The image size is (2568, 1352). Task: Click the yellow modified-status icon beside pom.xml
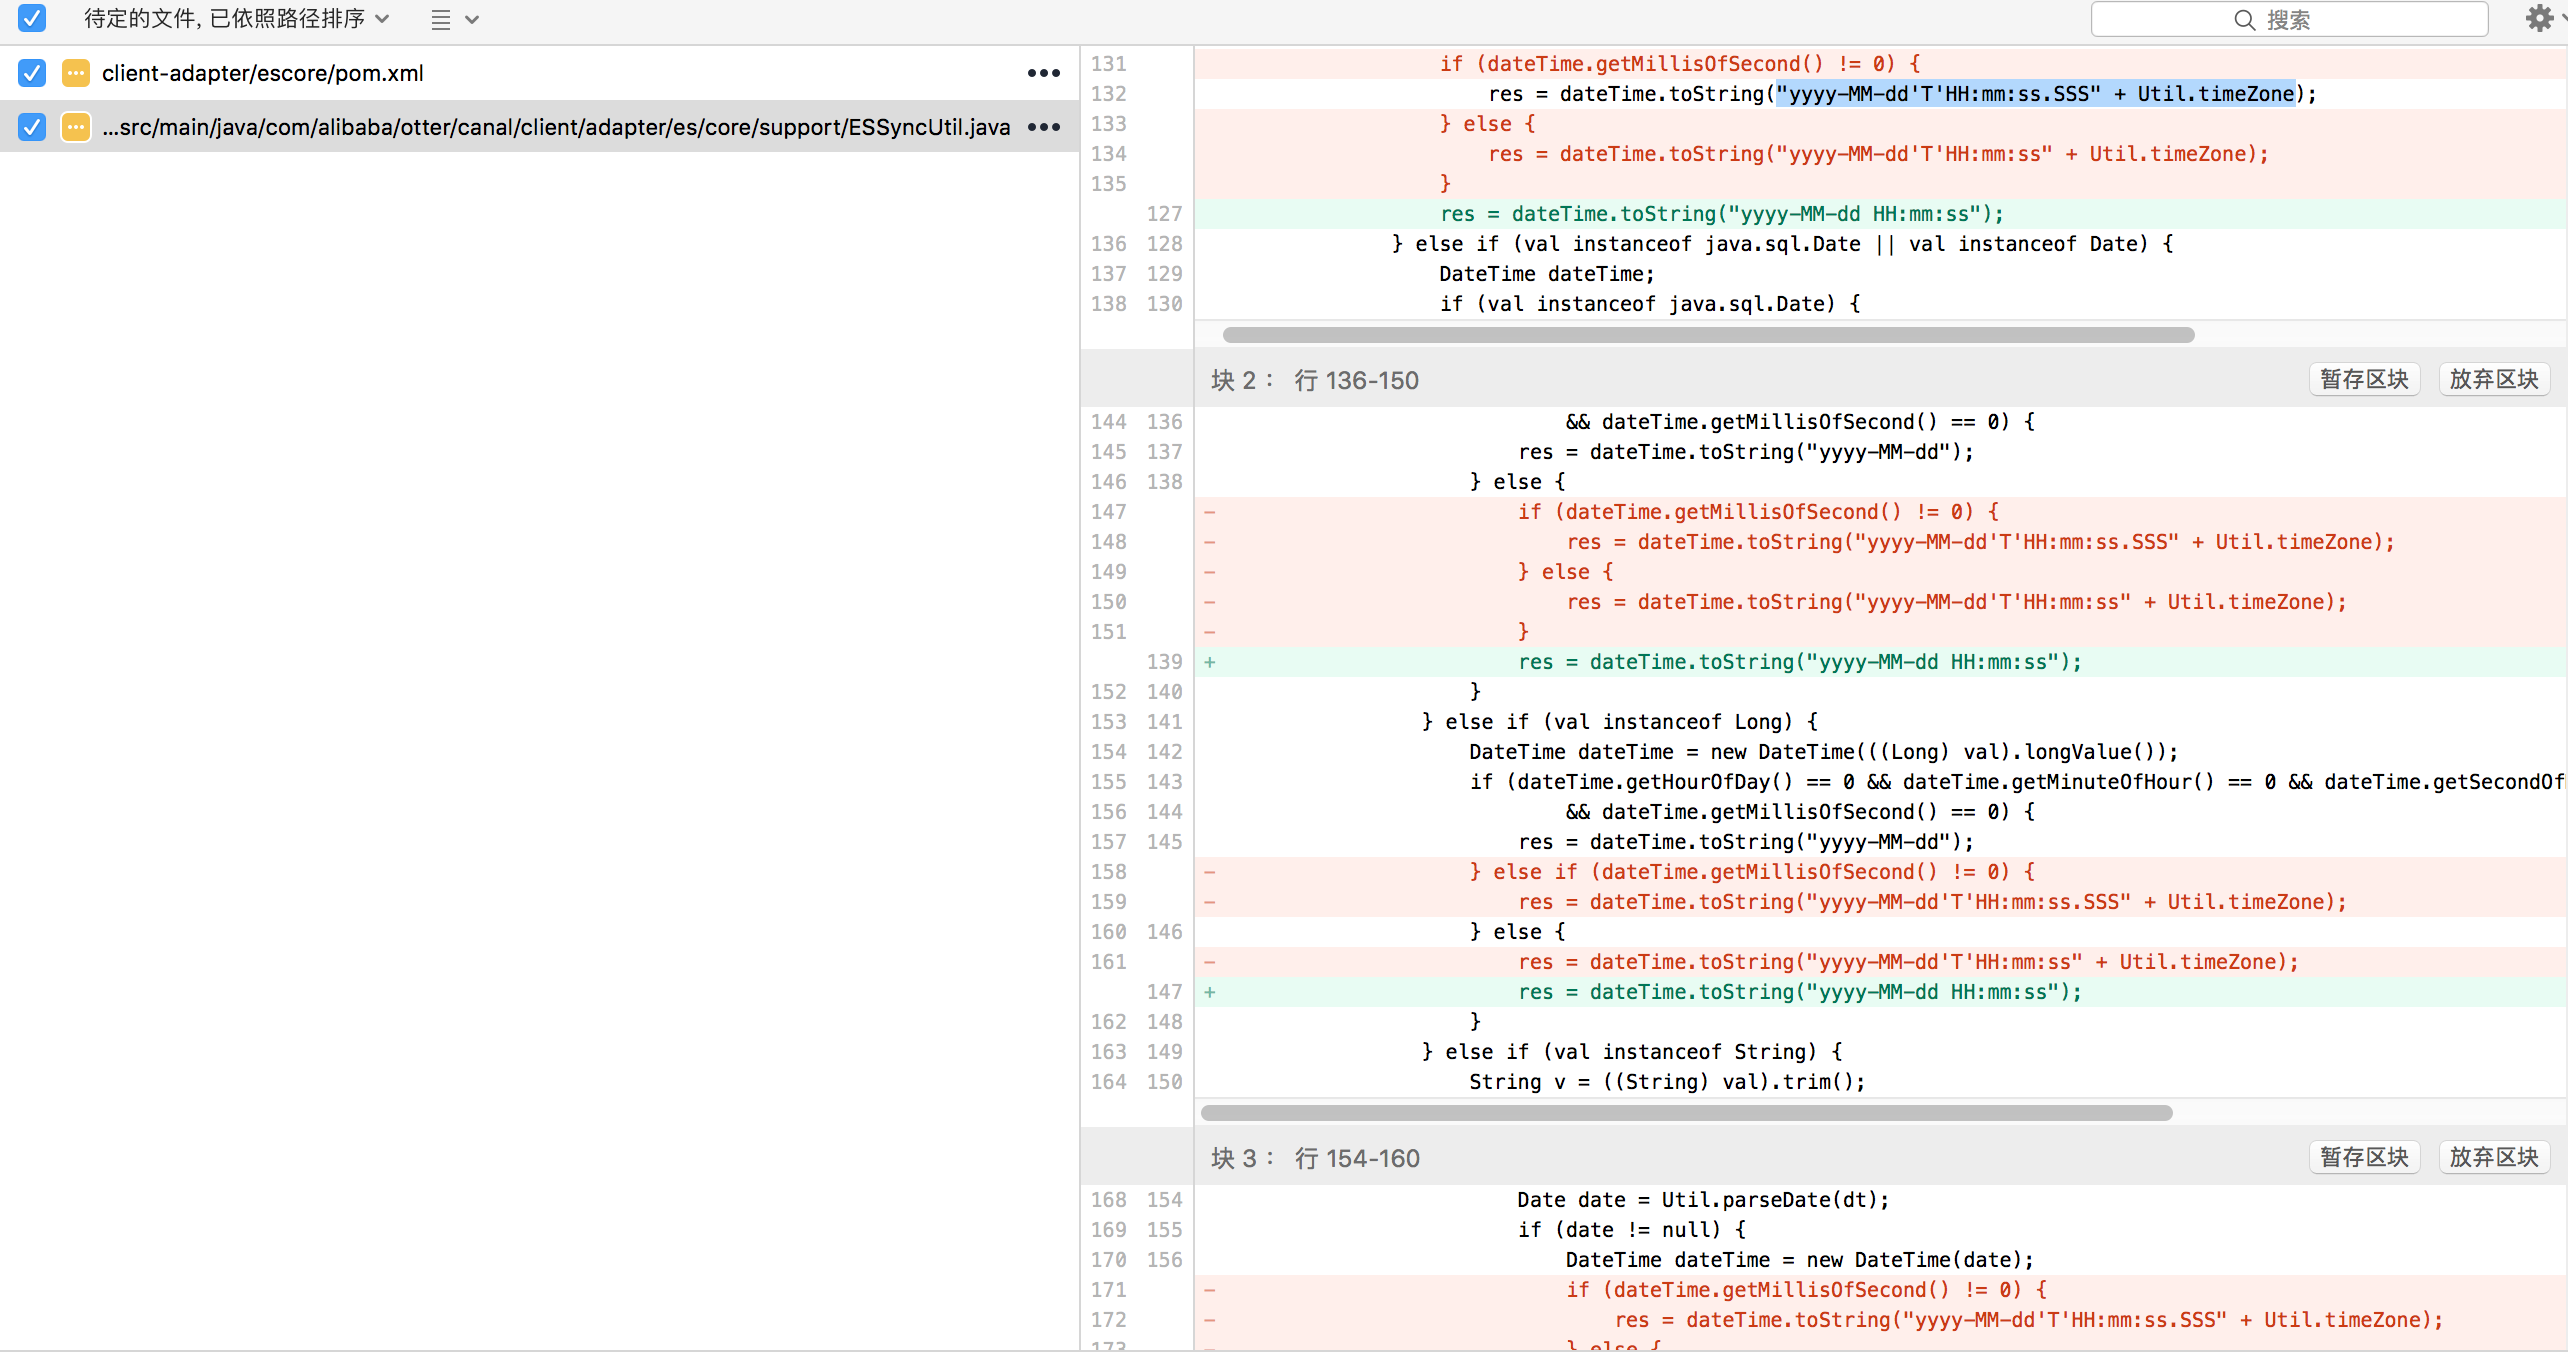tap(75, 73)
